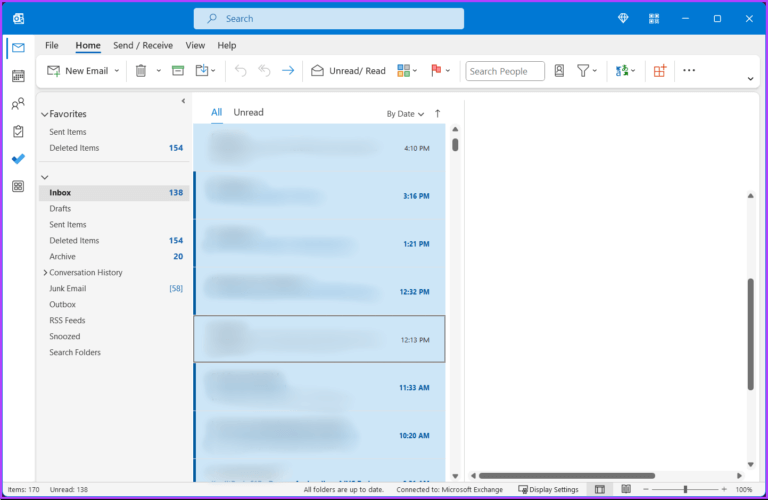Open the Address Book icon
The width and height of the screenshot is (768, 500).
pos(559,71)
